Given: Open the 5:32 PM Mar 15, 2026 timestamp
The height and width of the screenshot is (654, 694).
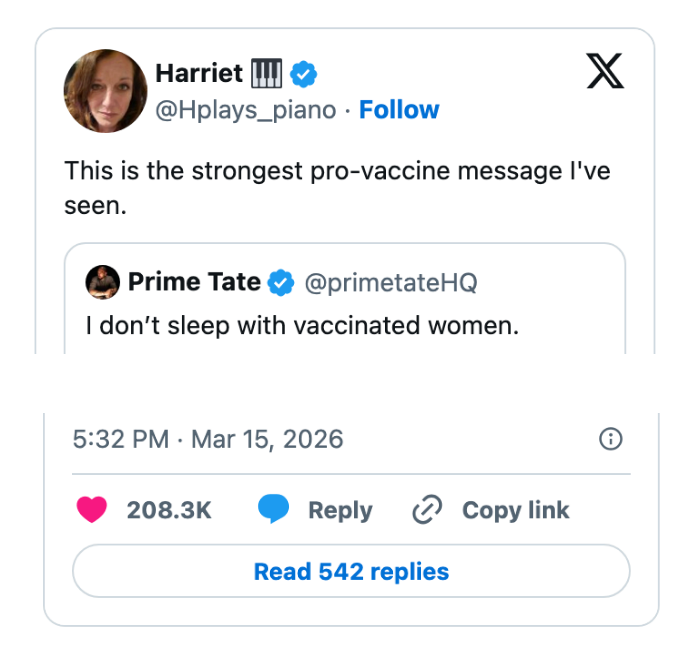Looking at the screenshot, I should [x=208, y=439].
